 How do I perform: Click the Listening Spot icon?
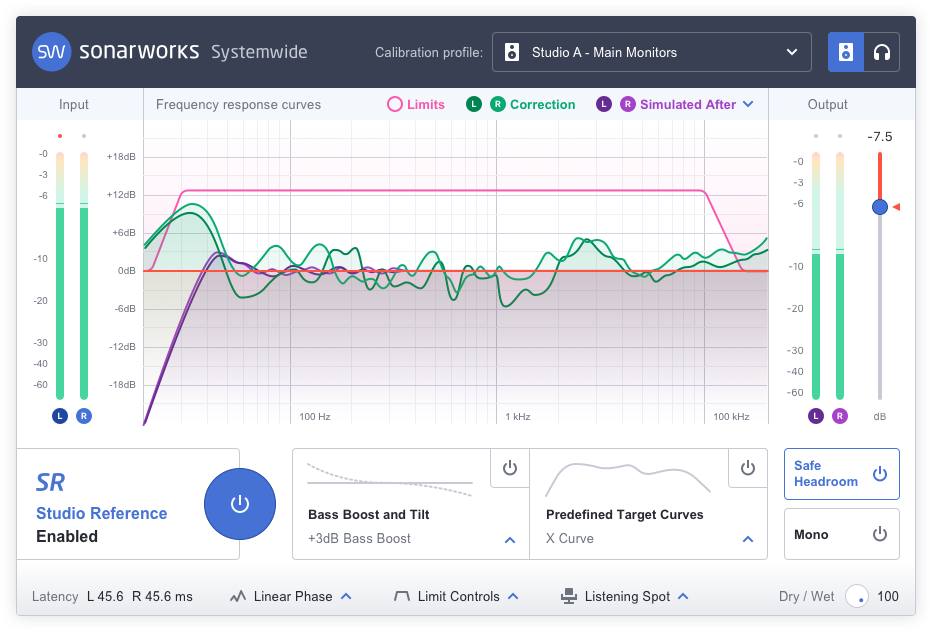point(570,596)
